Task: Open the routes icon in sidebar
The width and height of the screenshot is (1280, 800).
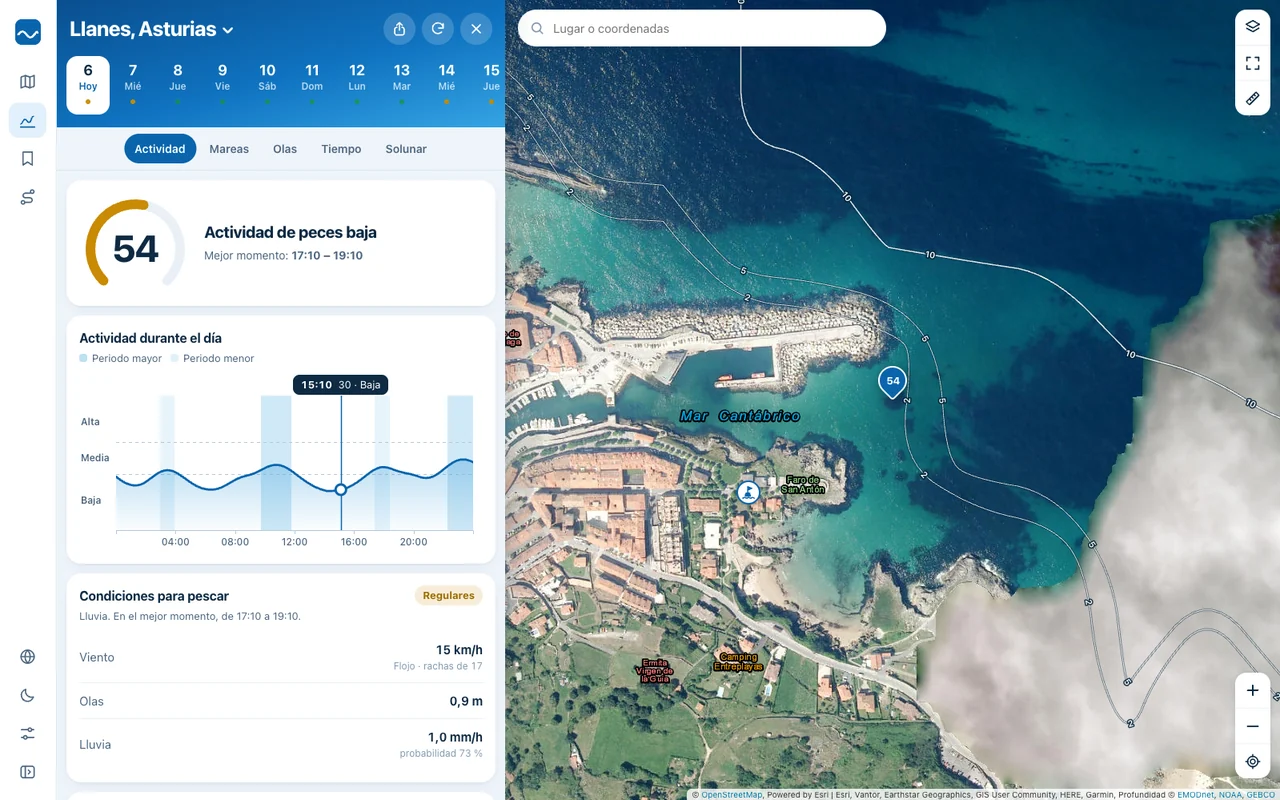Action: pos(28,197)
